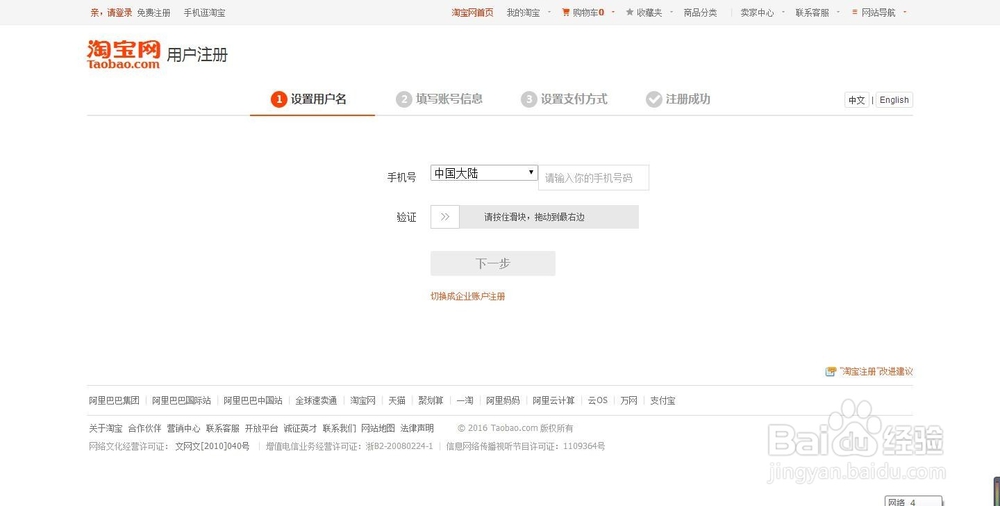Expand the 卖家中心 dropdown arrow

(783, 12)
